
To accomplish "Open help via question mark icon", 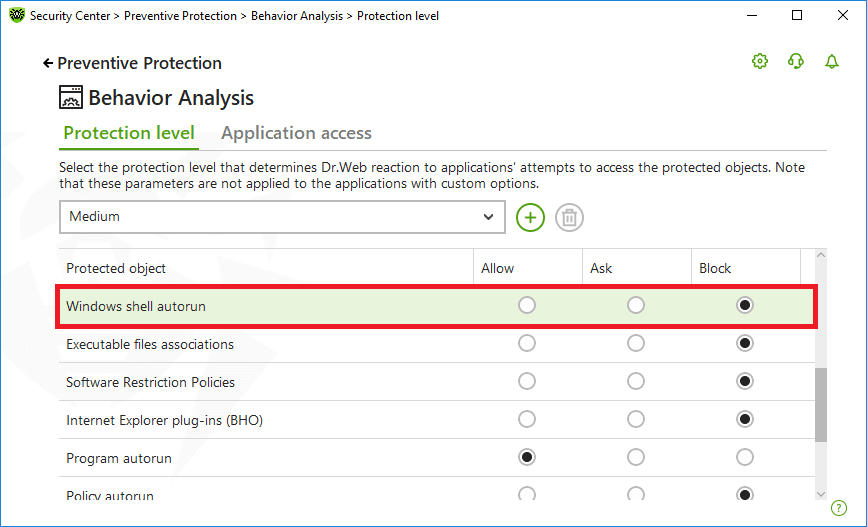I will point(839,508).
